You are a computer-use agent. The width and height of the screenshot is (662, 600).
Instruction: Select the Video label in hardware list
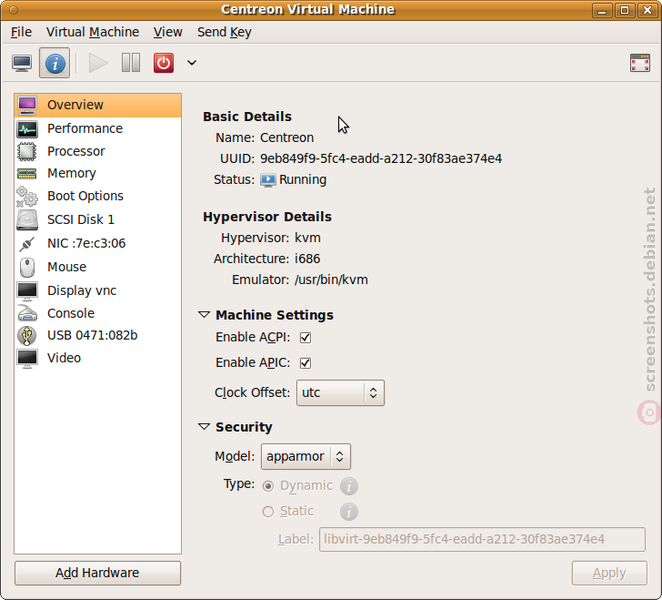pos(64,358)
